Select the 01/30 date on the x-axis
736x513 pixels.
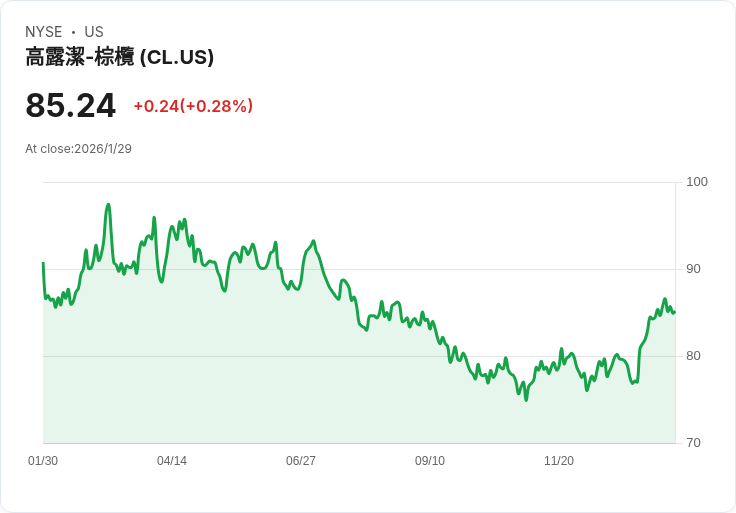[43, 461]
